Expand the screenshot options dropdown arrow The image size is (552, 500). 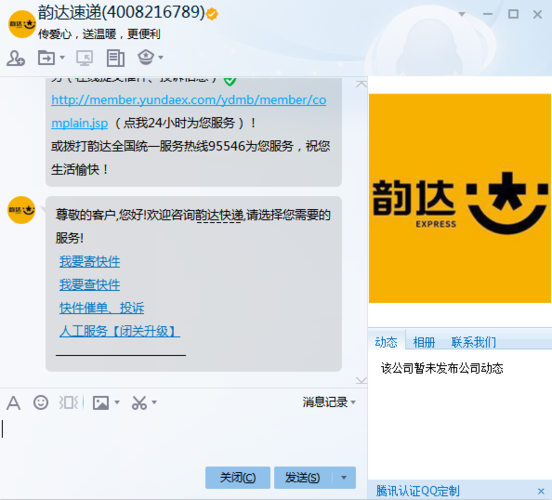[154, 402]
